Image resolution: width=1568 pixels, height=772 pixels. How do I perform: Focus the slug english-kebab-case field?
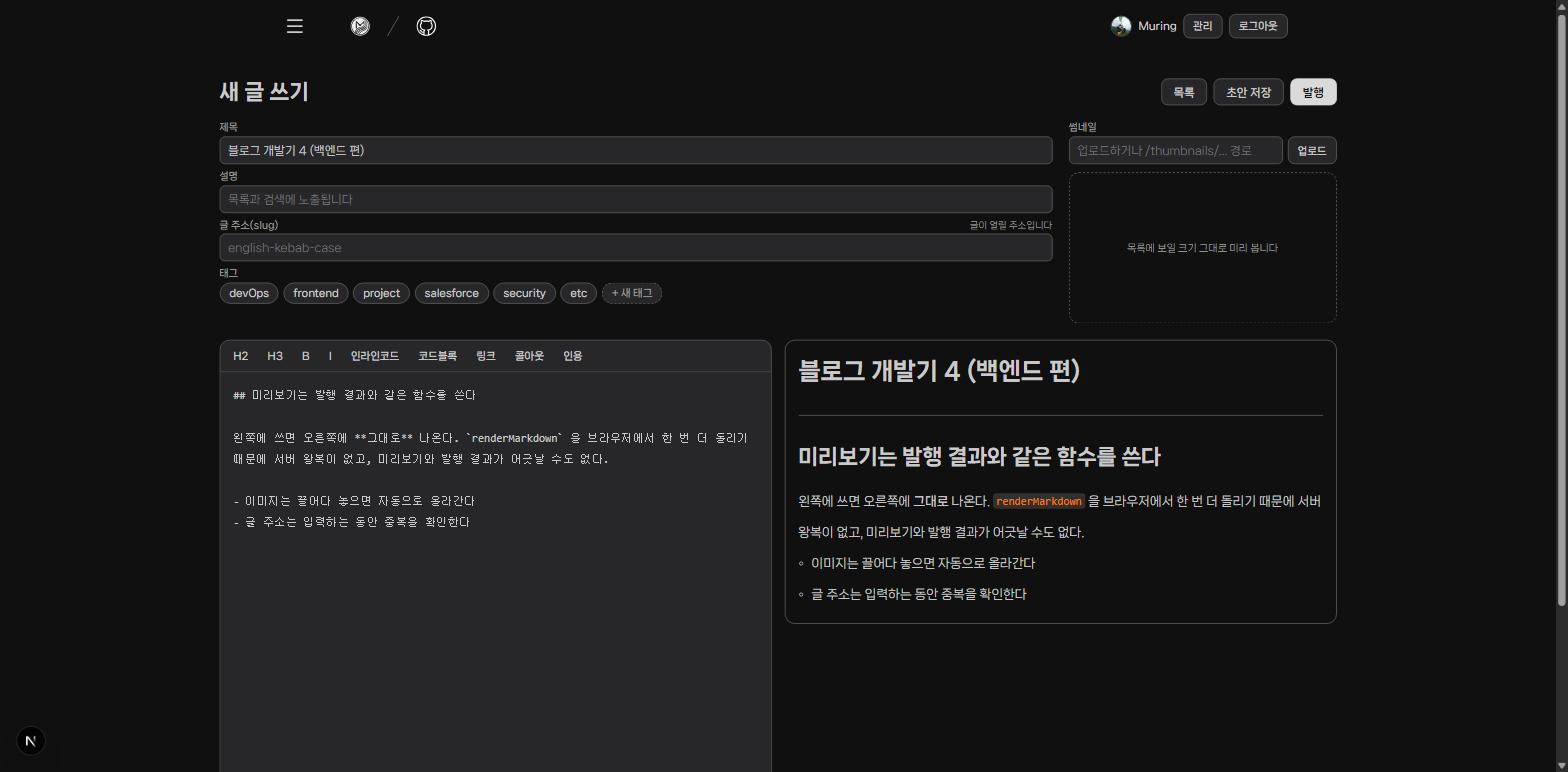point(636,248)
